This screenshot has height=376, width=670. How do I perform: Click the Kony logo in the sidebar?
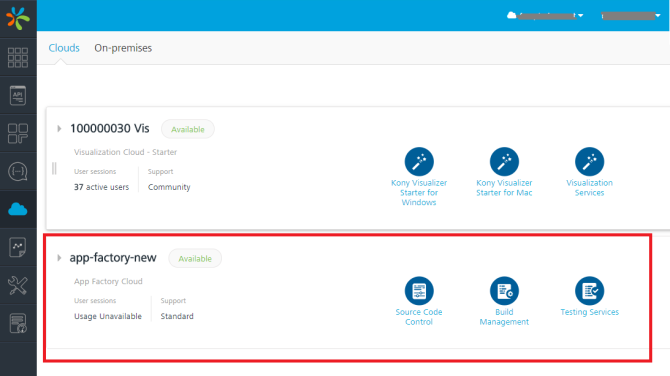[18, 18]
